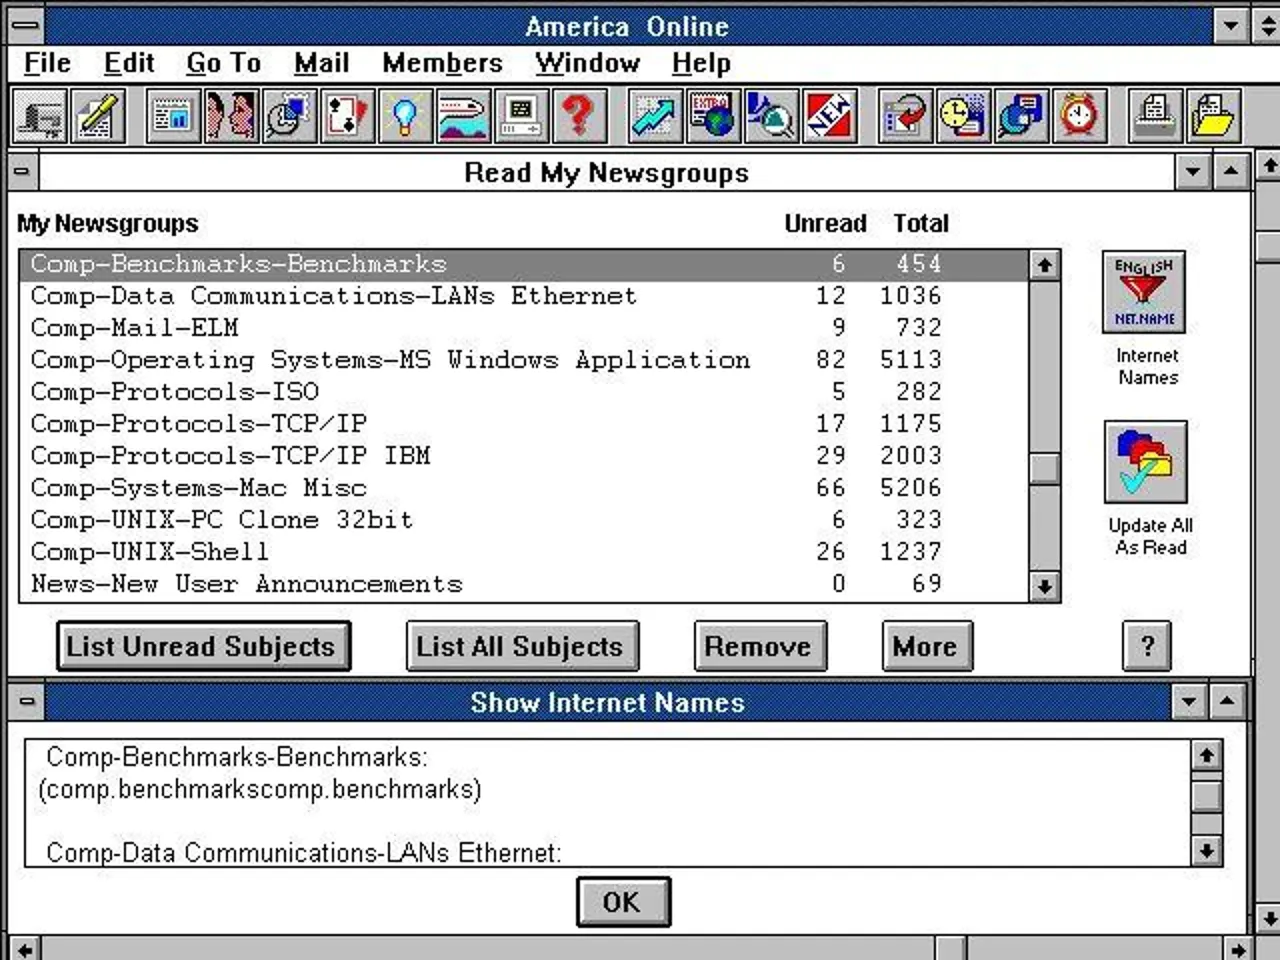This screenshot has height=960, width=1280.
Task: Click newsgroup list scroll up arrow
Action: point(1044,265)
